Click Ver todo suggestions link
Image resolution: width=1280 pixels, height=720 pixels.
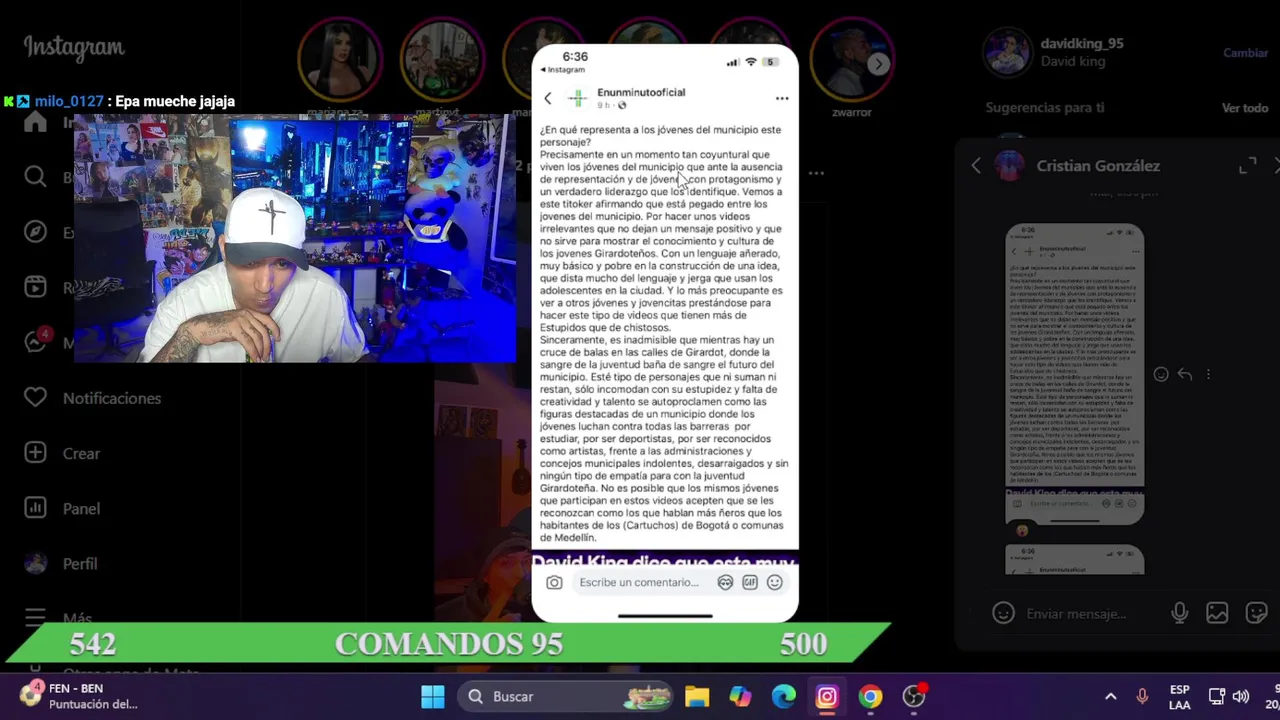[1245, 108]
